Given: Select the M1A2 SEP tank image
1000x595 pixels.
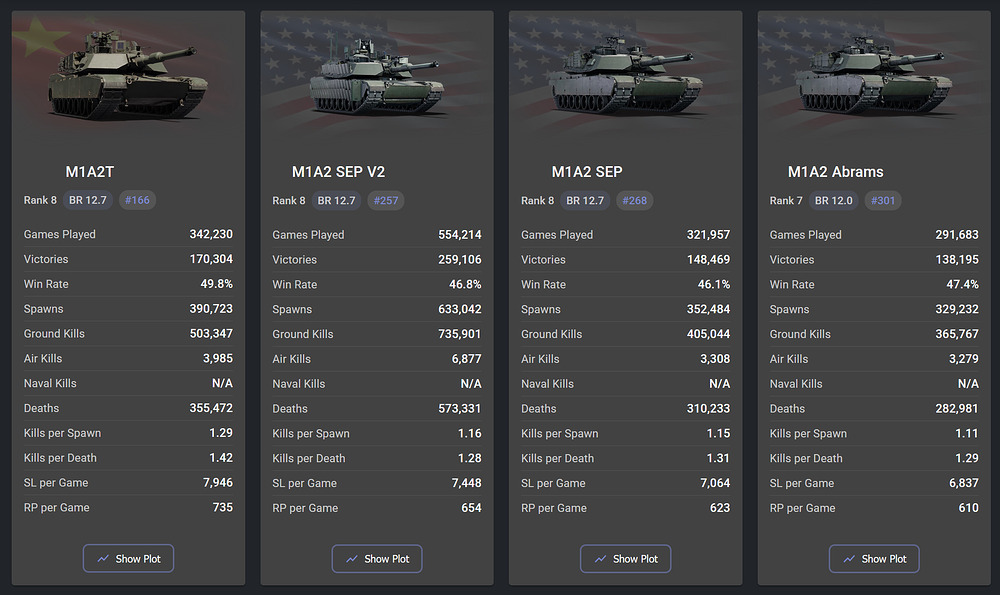Looking at the screenshot, I should pos(626,77).
